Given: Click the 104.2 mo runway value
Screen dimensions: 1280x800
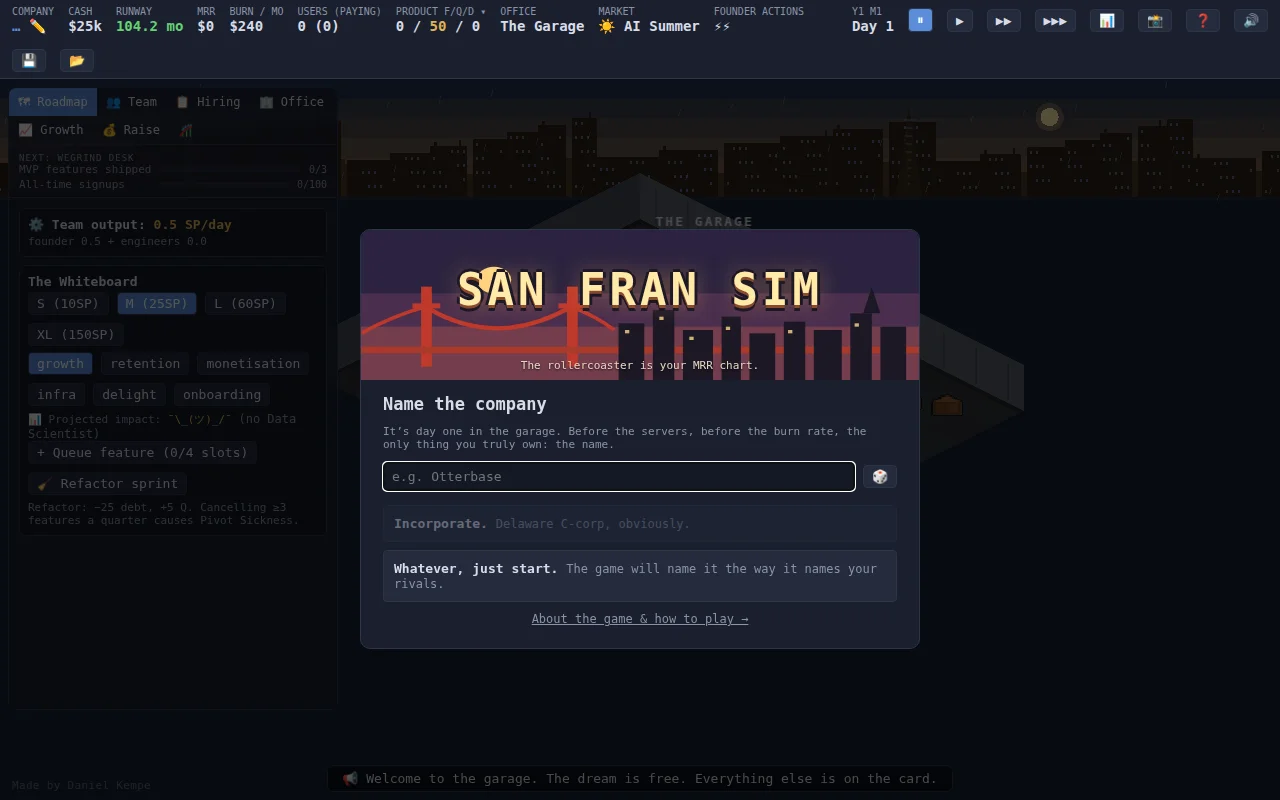Looking at the screenshot, I should point(149,26).
